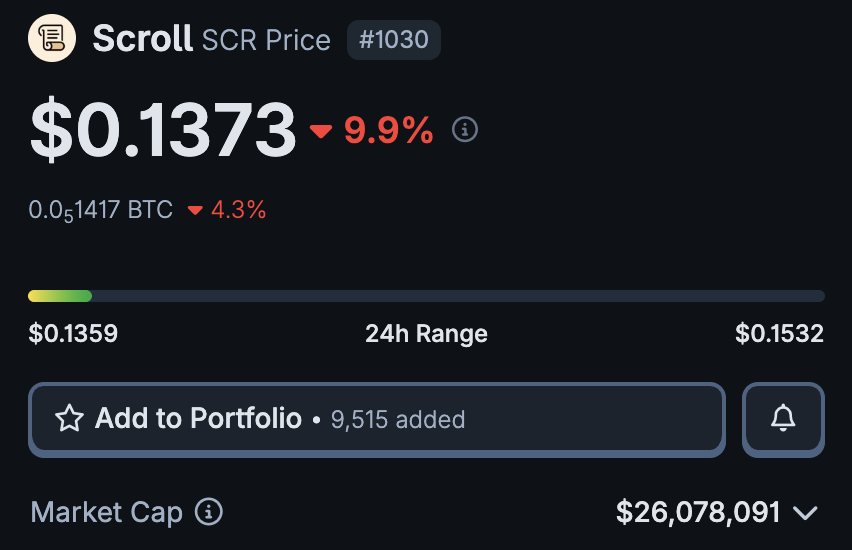Click the Market Cap info icon
This screenshot has width=852, height=550.
[209, 513]
